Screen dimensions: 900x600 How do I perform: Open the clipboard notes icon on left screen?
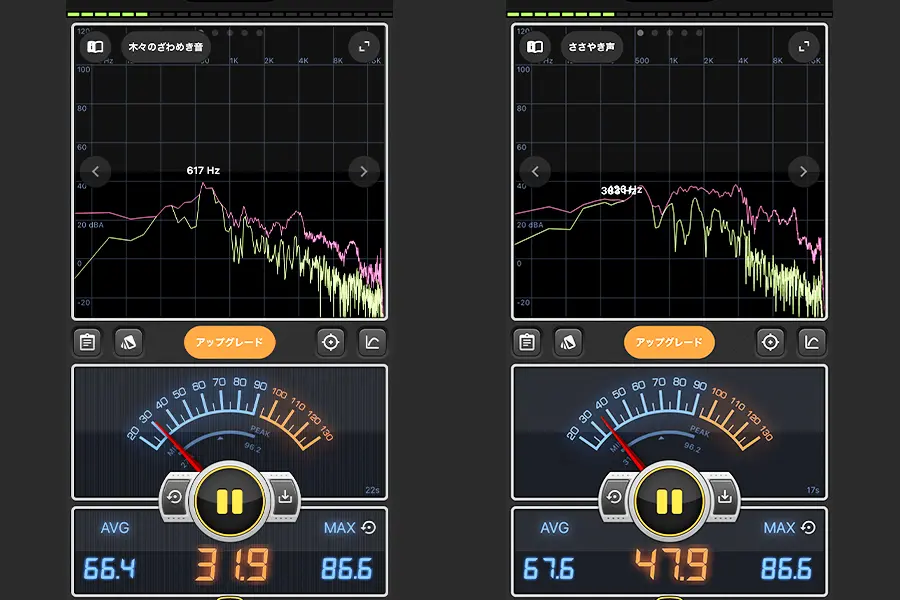pos(87,343)
